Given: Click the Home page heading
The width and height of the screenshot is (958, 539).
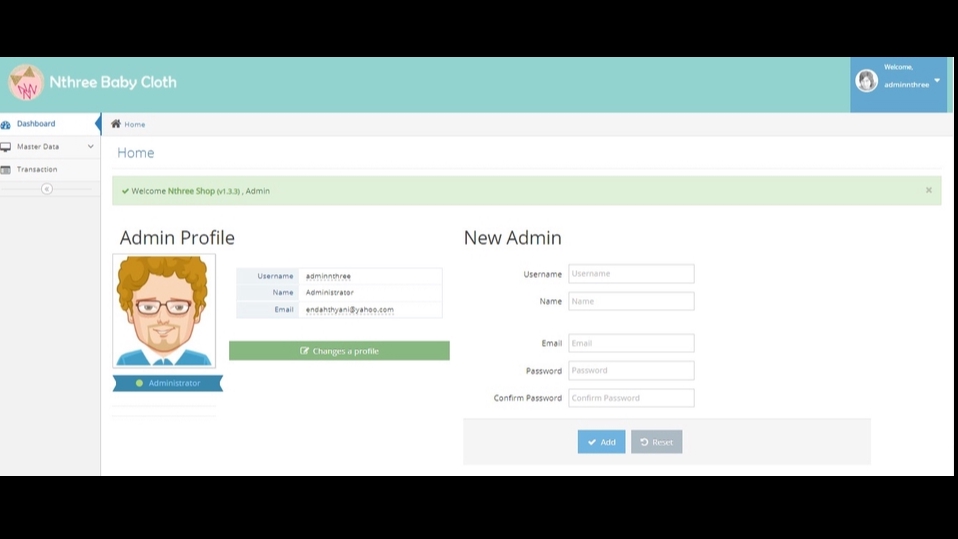Looking at the screenshot, I should [136, 153].
